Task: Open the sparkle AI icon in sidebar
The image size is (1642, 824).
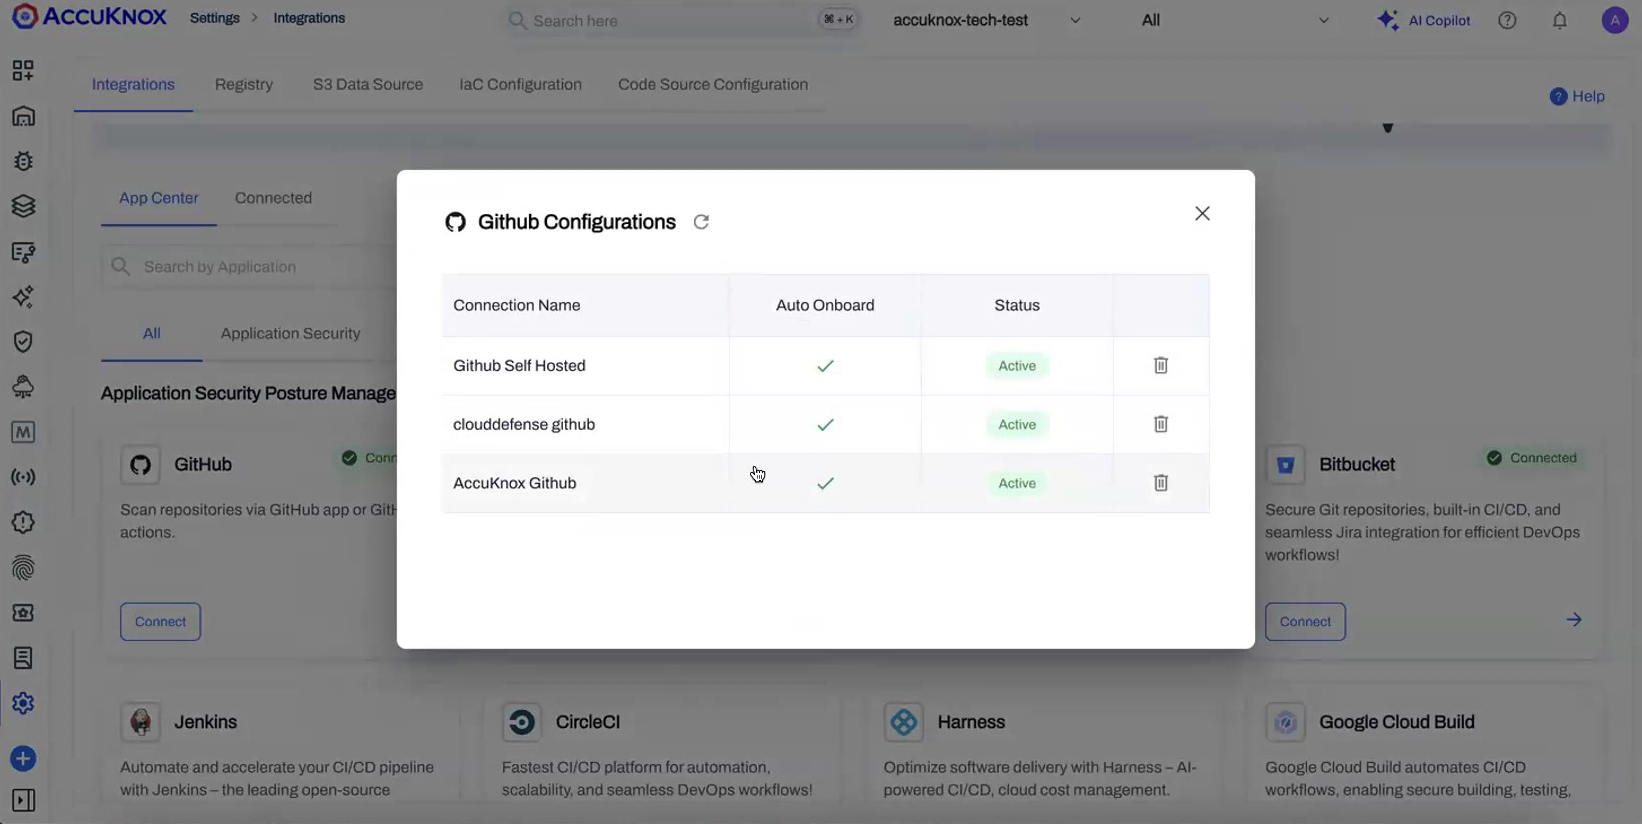Action: [x=23, y=297]
